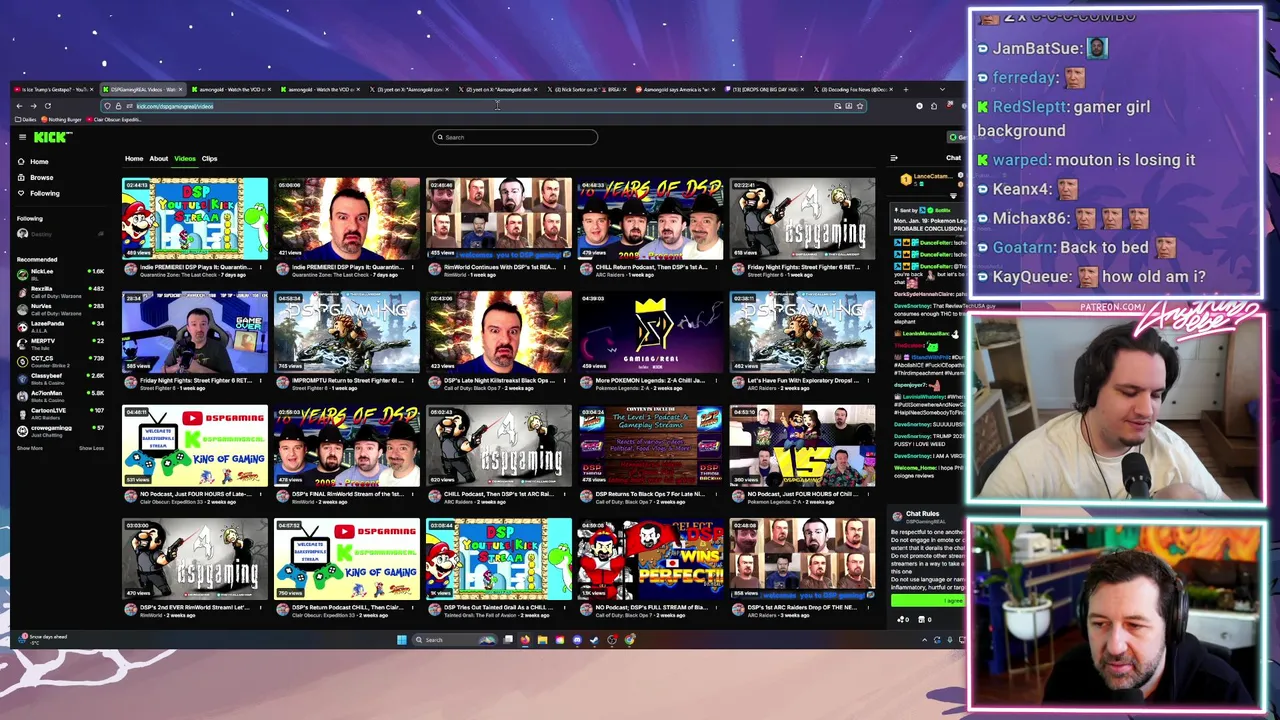Click the Chat header label
1280x720 pixels.
coord(953,158)
